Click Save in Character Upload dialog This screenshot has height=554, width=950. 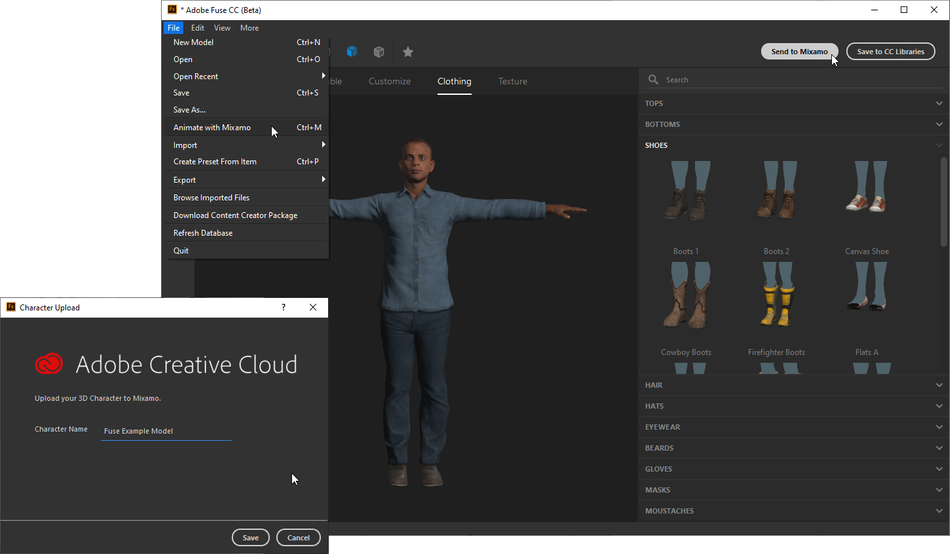250,538
